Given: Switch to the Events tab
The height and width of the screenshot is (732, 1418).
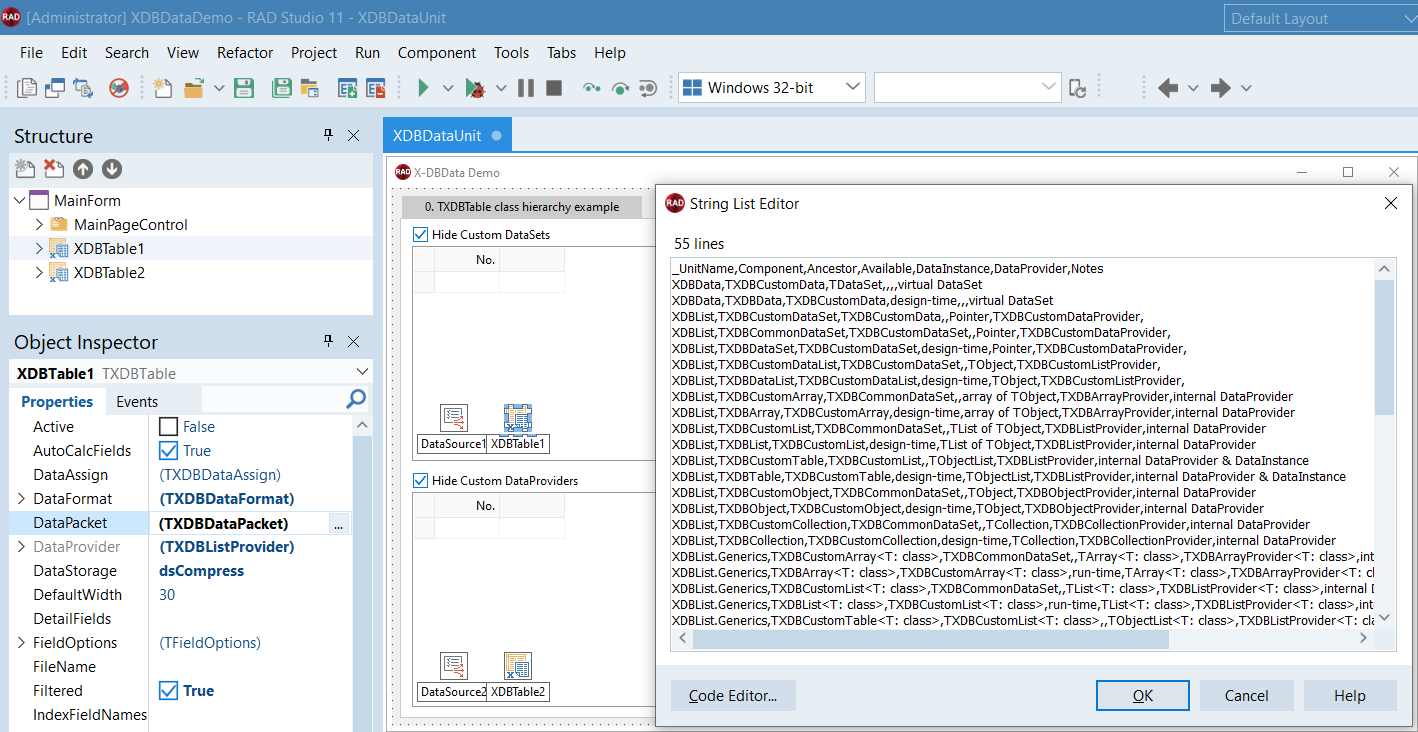Looking at the screenshot, I should coord(137,402).
